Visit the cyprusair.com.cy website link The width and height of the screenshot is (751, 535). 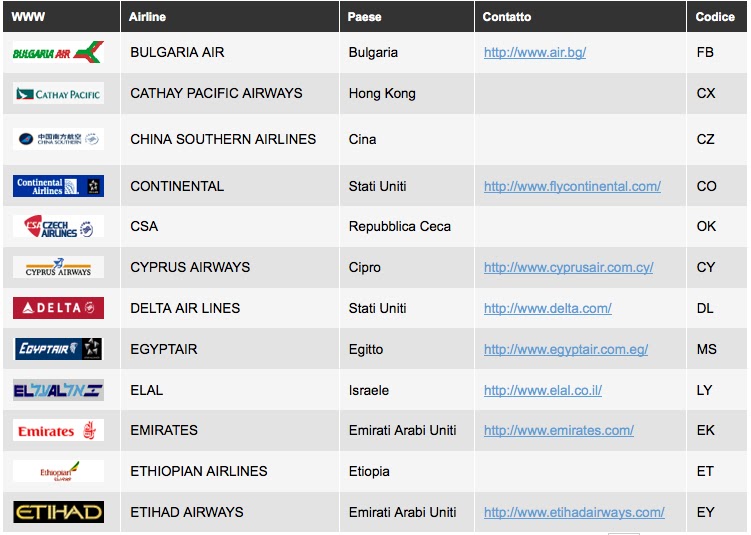tap(568, 267)
